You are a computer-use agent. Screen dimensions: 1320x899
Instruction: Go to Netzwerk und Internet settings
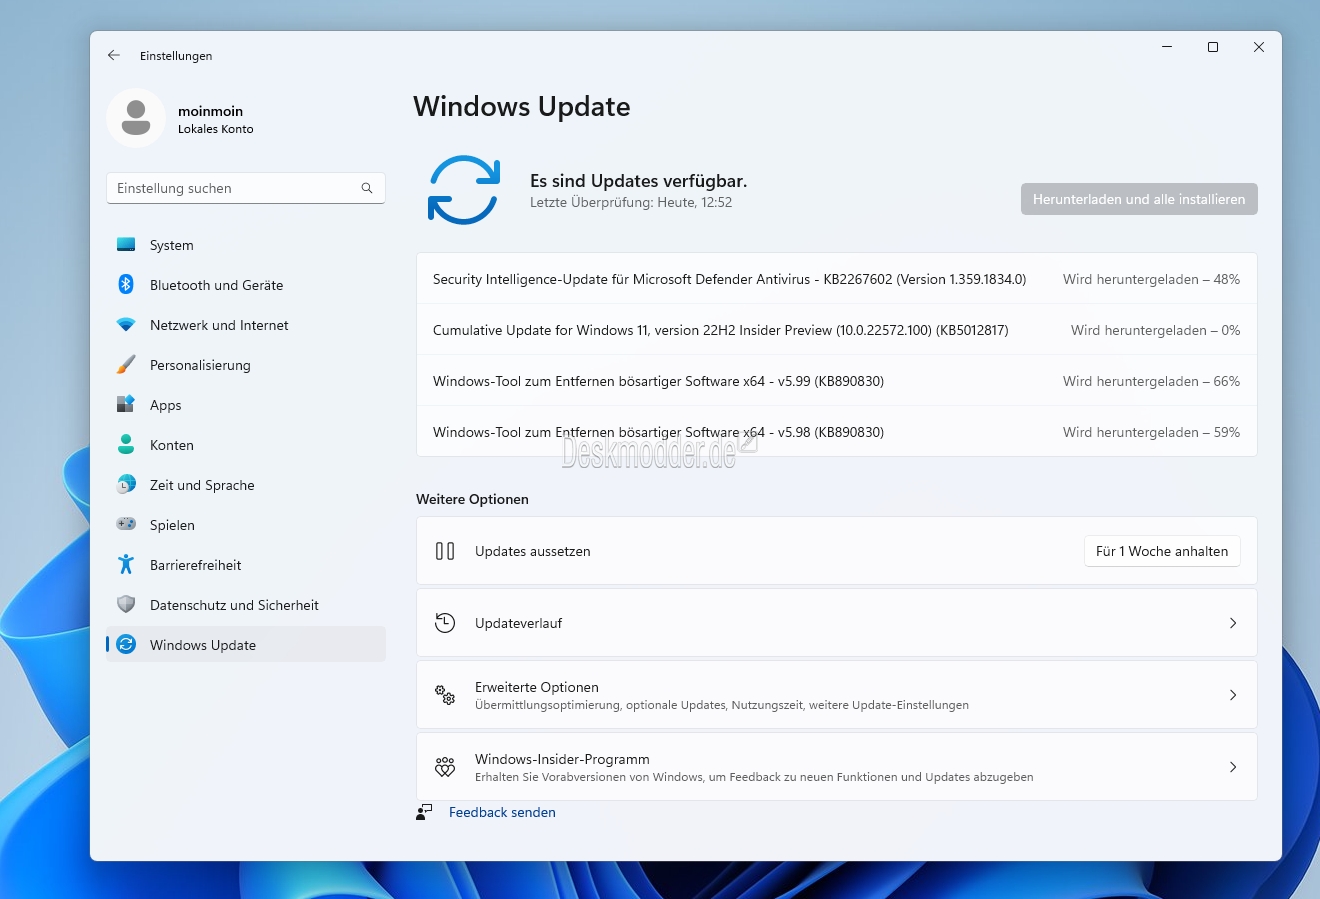tap(246, 325)
